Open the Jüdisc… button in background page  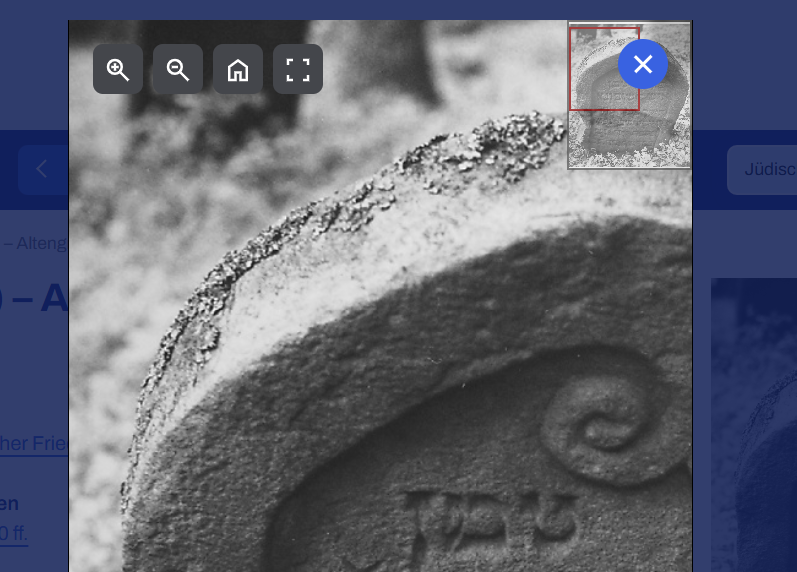click(x=762, y=170)
